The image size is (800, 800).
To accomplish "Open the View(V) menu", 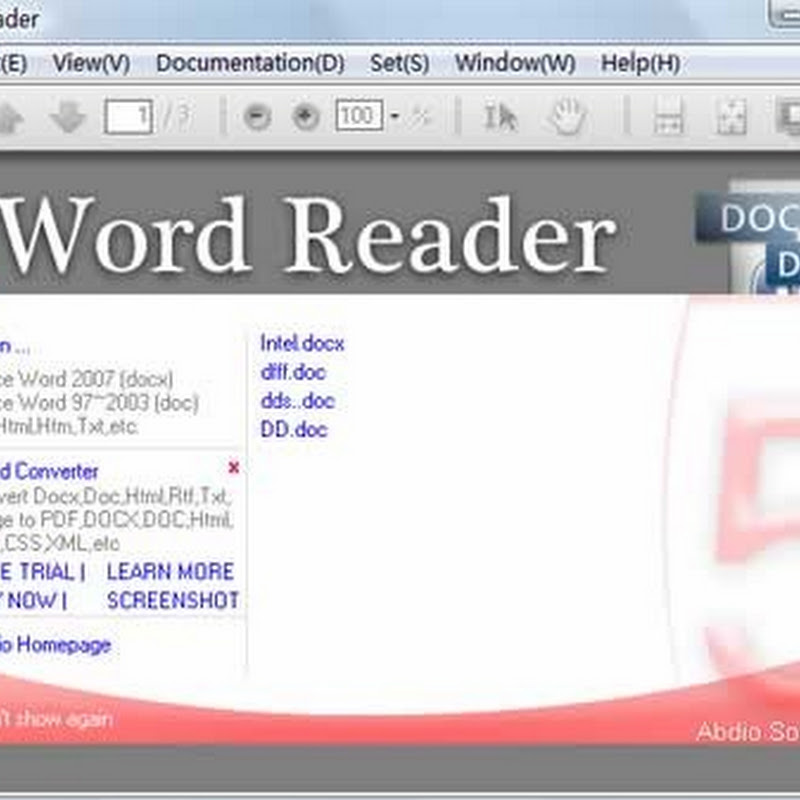I will (x=92, y=63).
